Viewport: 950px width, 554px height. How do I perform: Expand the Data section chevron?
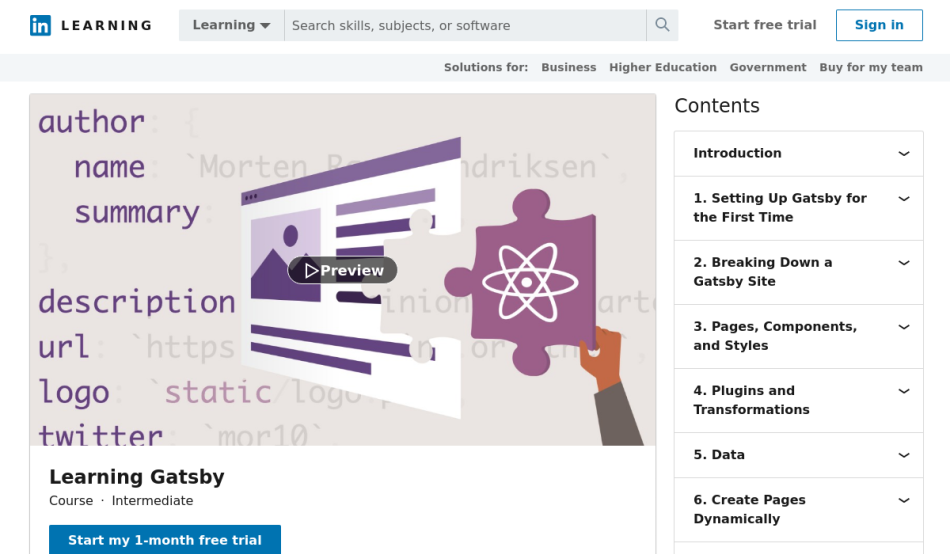pos(904,455)
